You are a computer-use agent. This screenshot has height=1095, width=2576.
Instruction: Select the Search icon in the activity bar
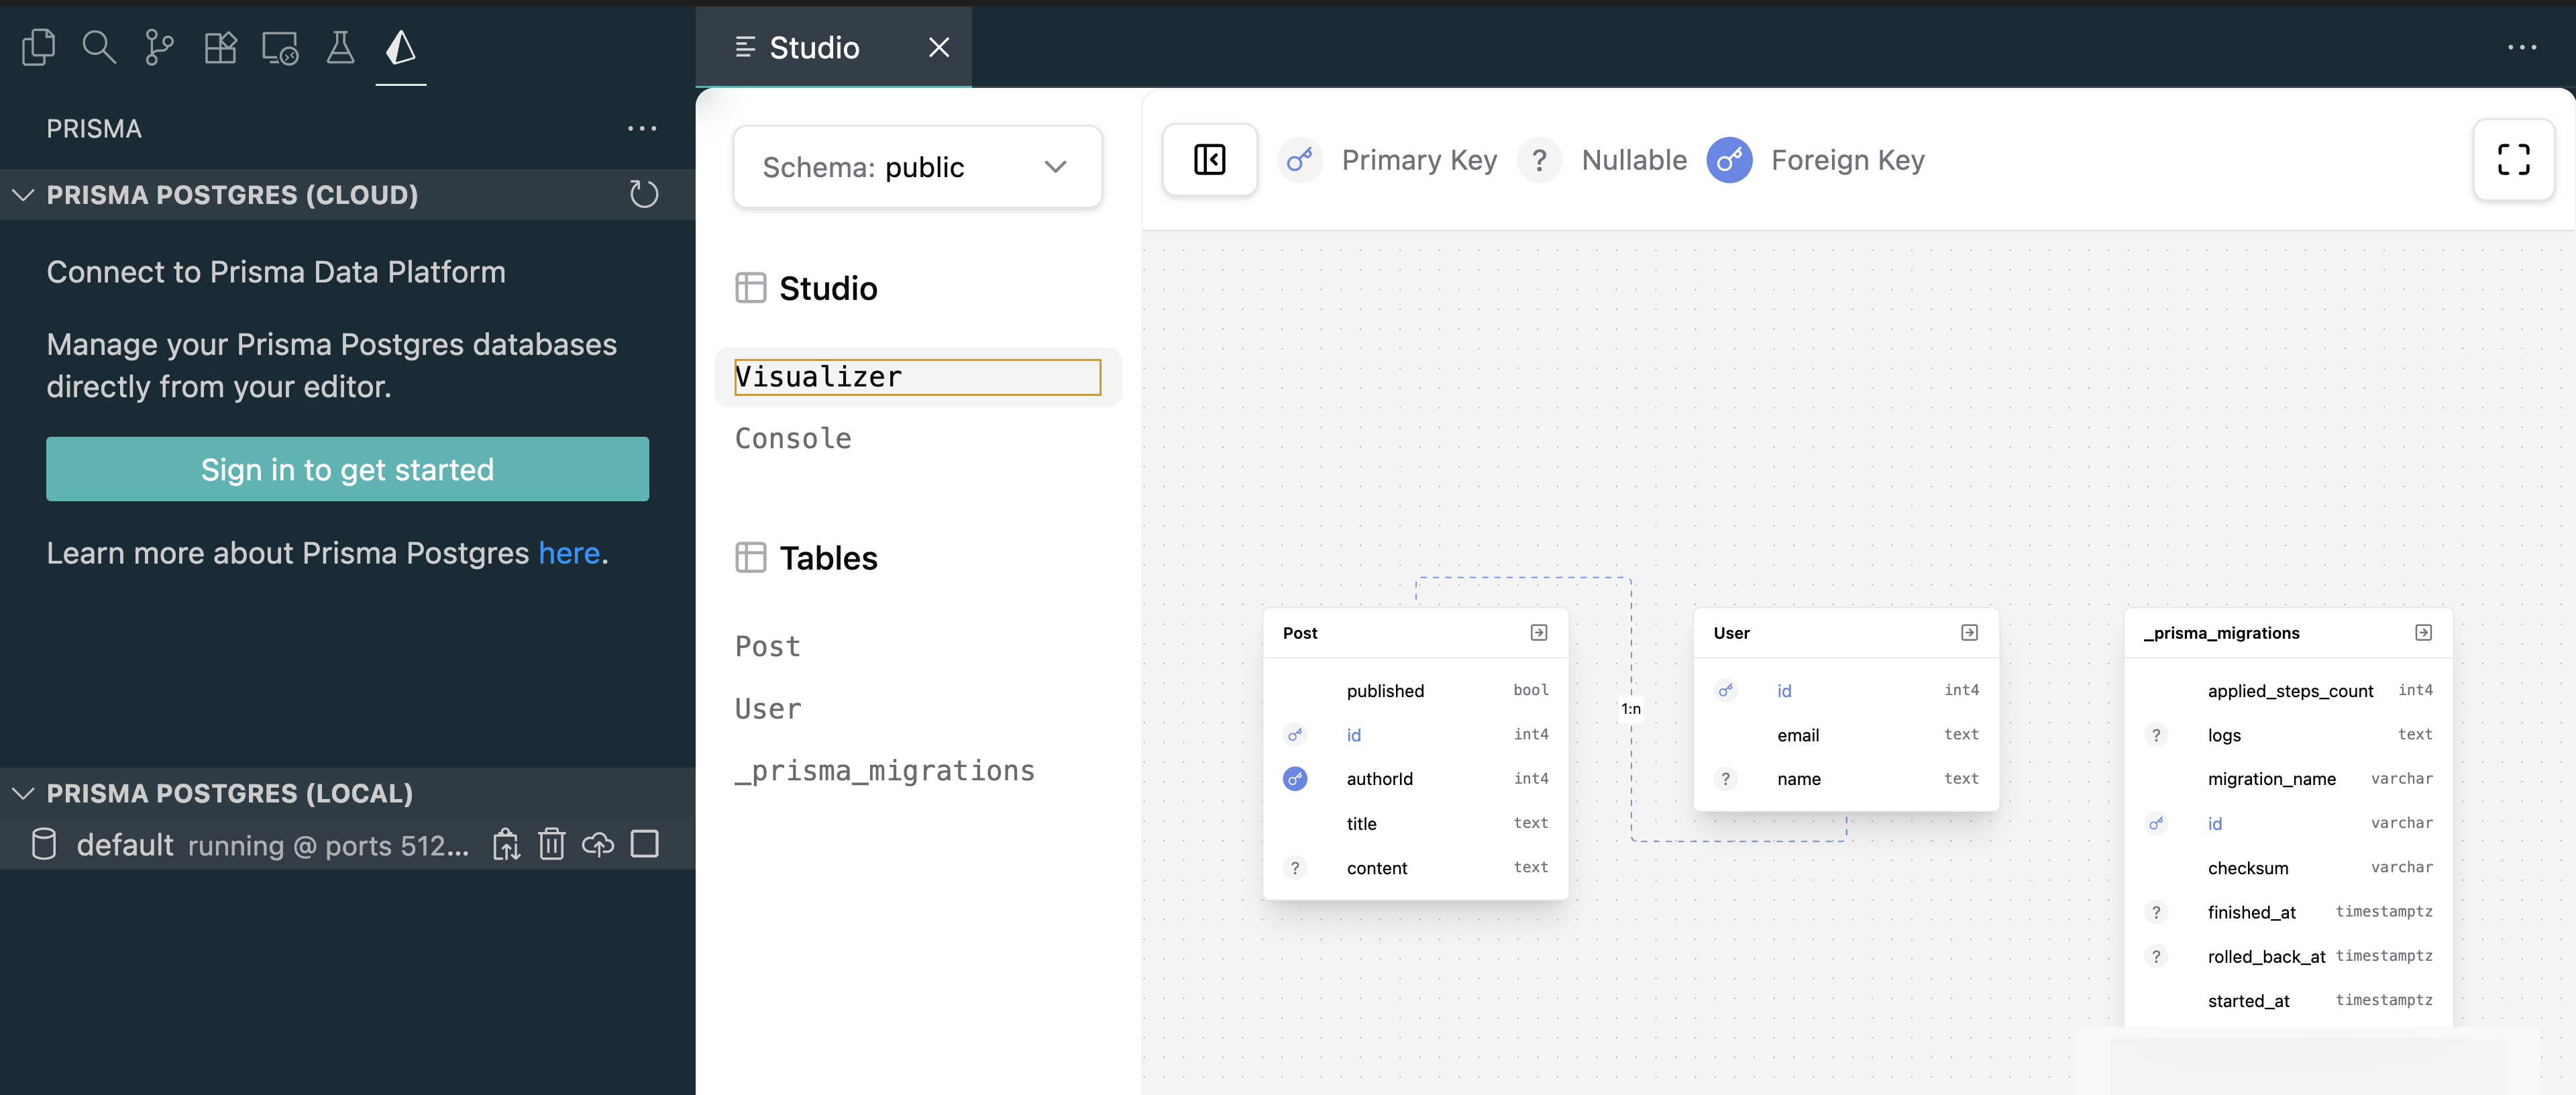tap(99, 47)
